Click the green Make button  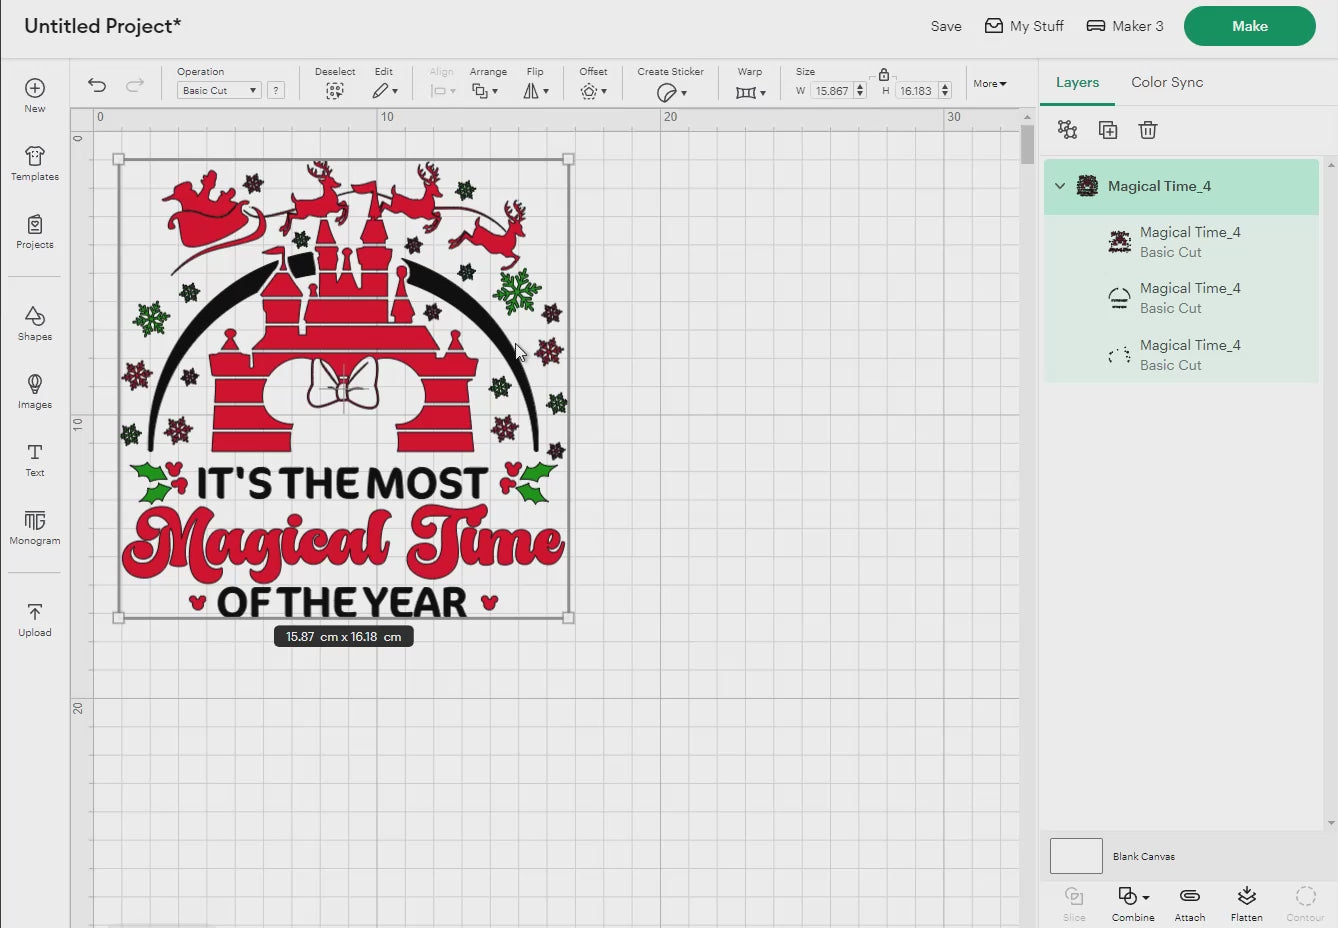[1250, 26]
